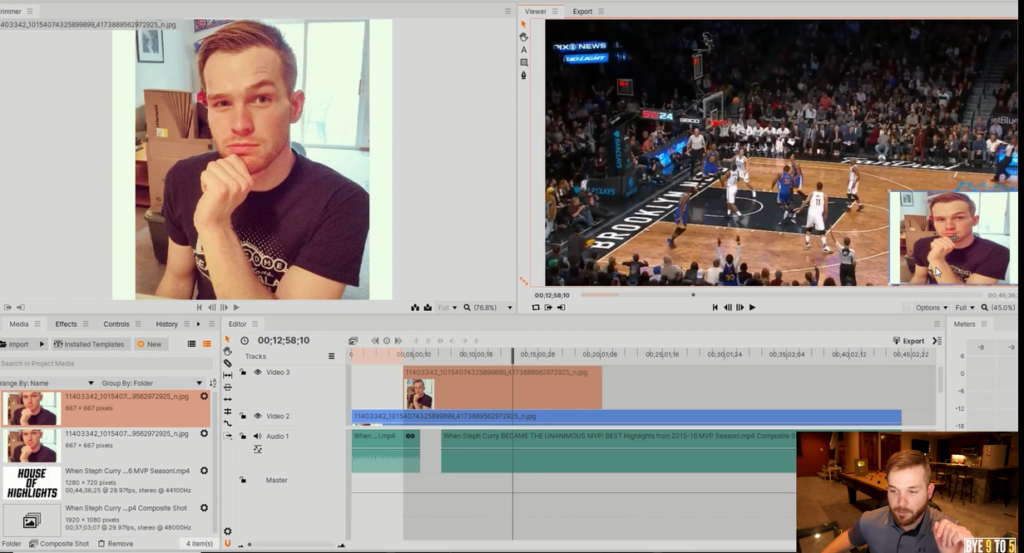
Task: Select the Viewer Hand tool
Action: point(523,37)
